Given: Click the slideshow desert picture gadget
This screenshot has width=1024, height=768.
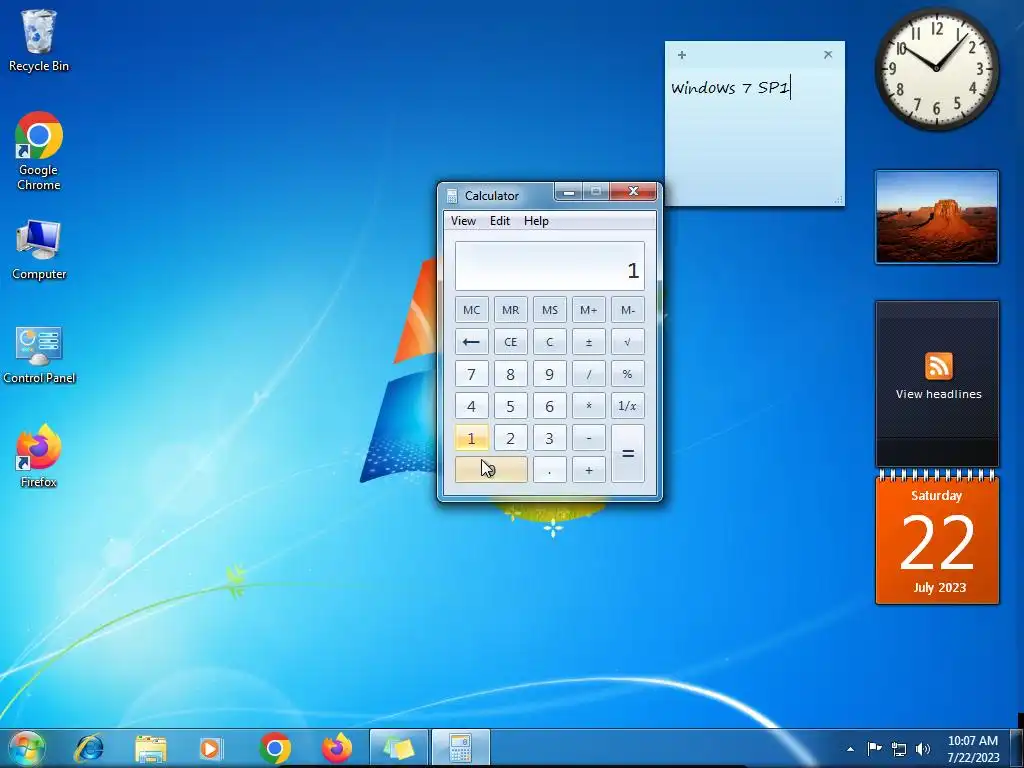Looking at the screenshot, I should coord(936,217).
